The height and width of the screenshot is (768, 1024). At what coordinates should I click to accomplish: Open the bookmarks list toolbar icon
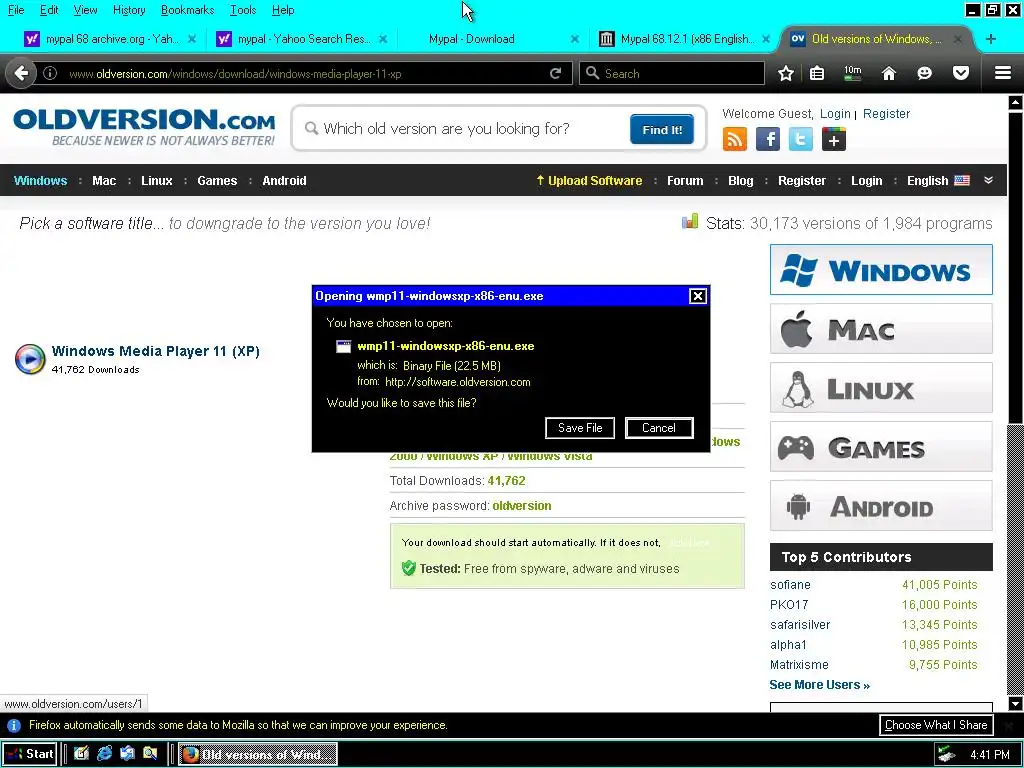coord(817,73)
